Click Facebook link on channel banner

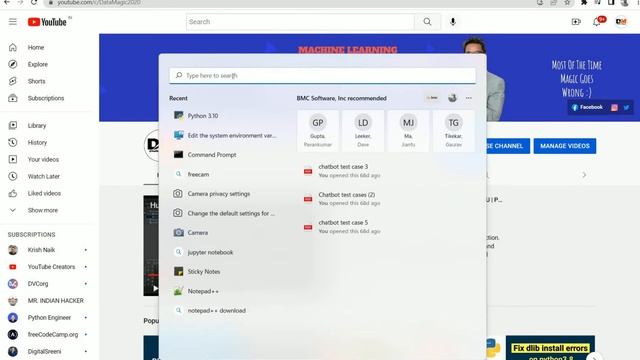[587, 107]
